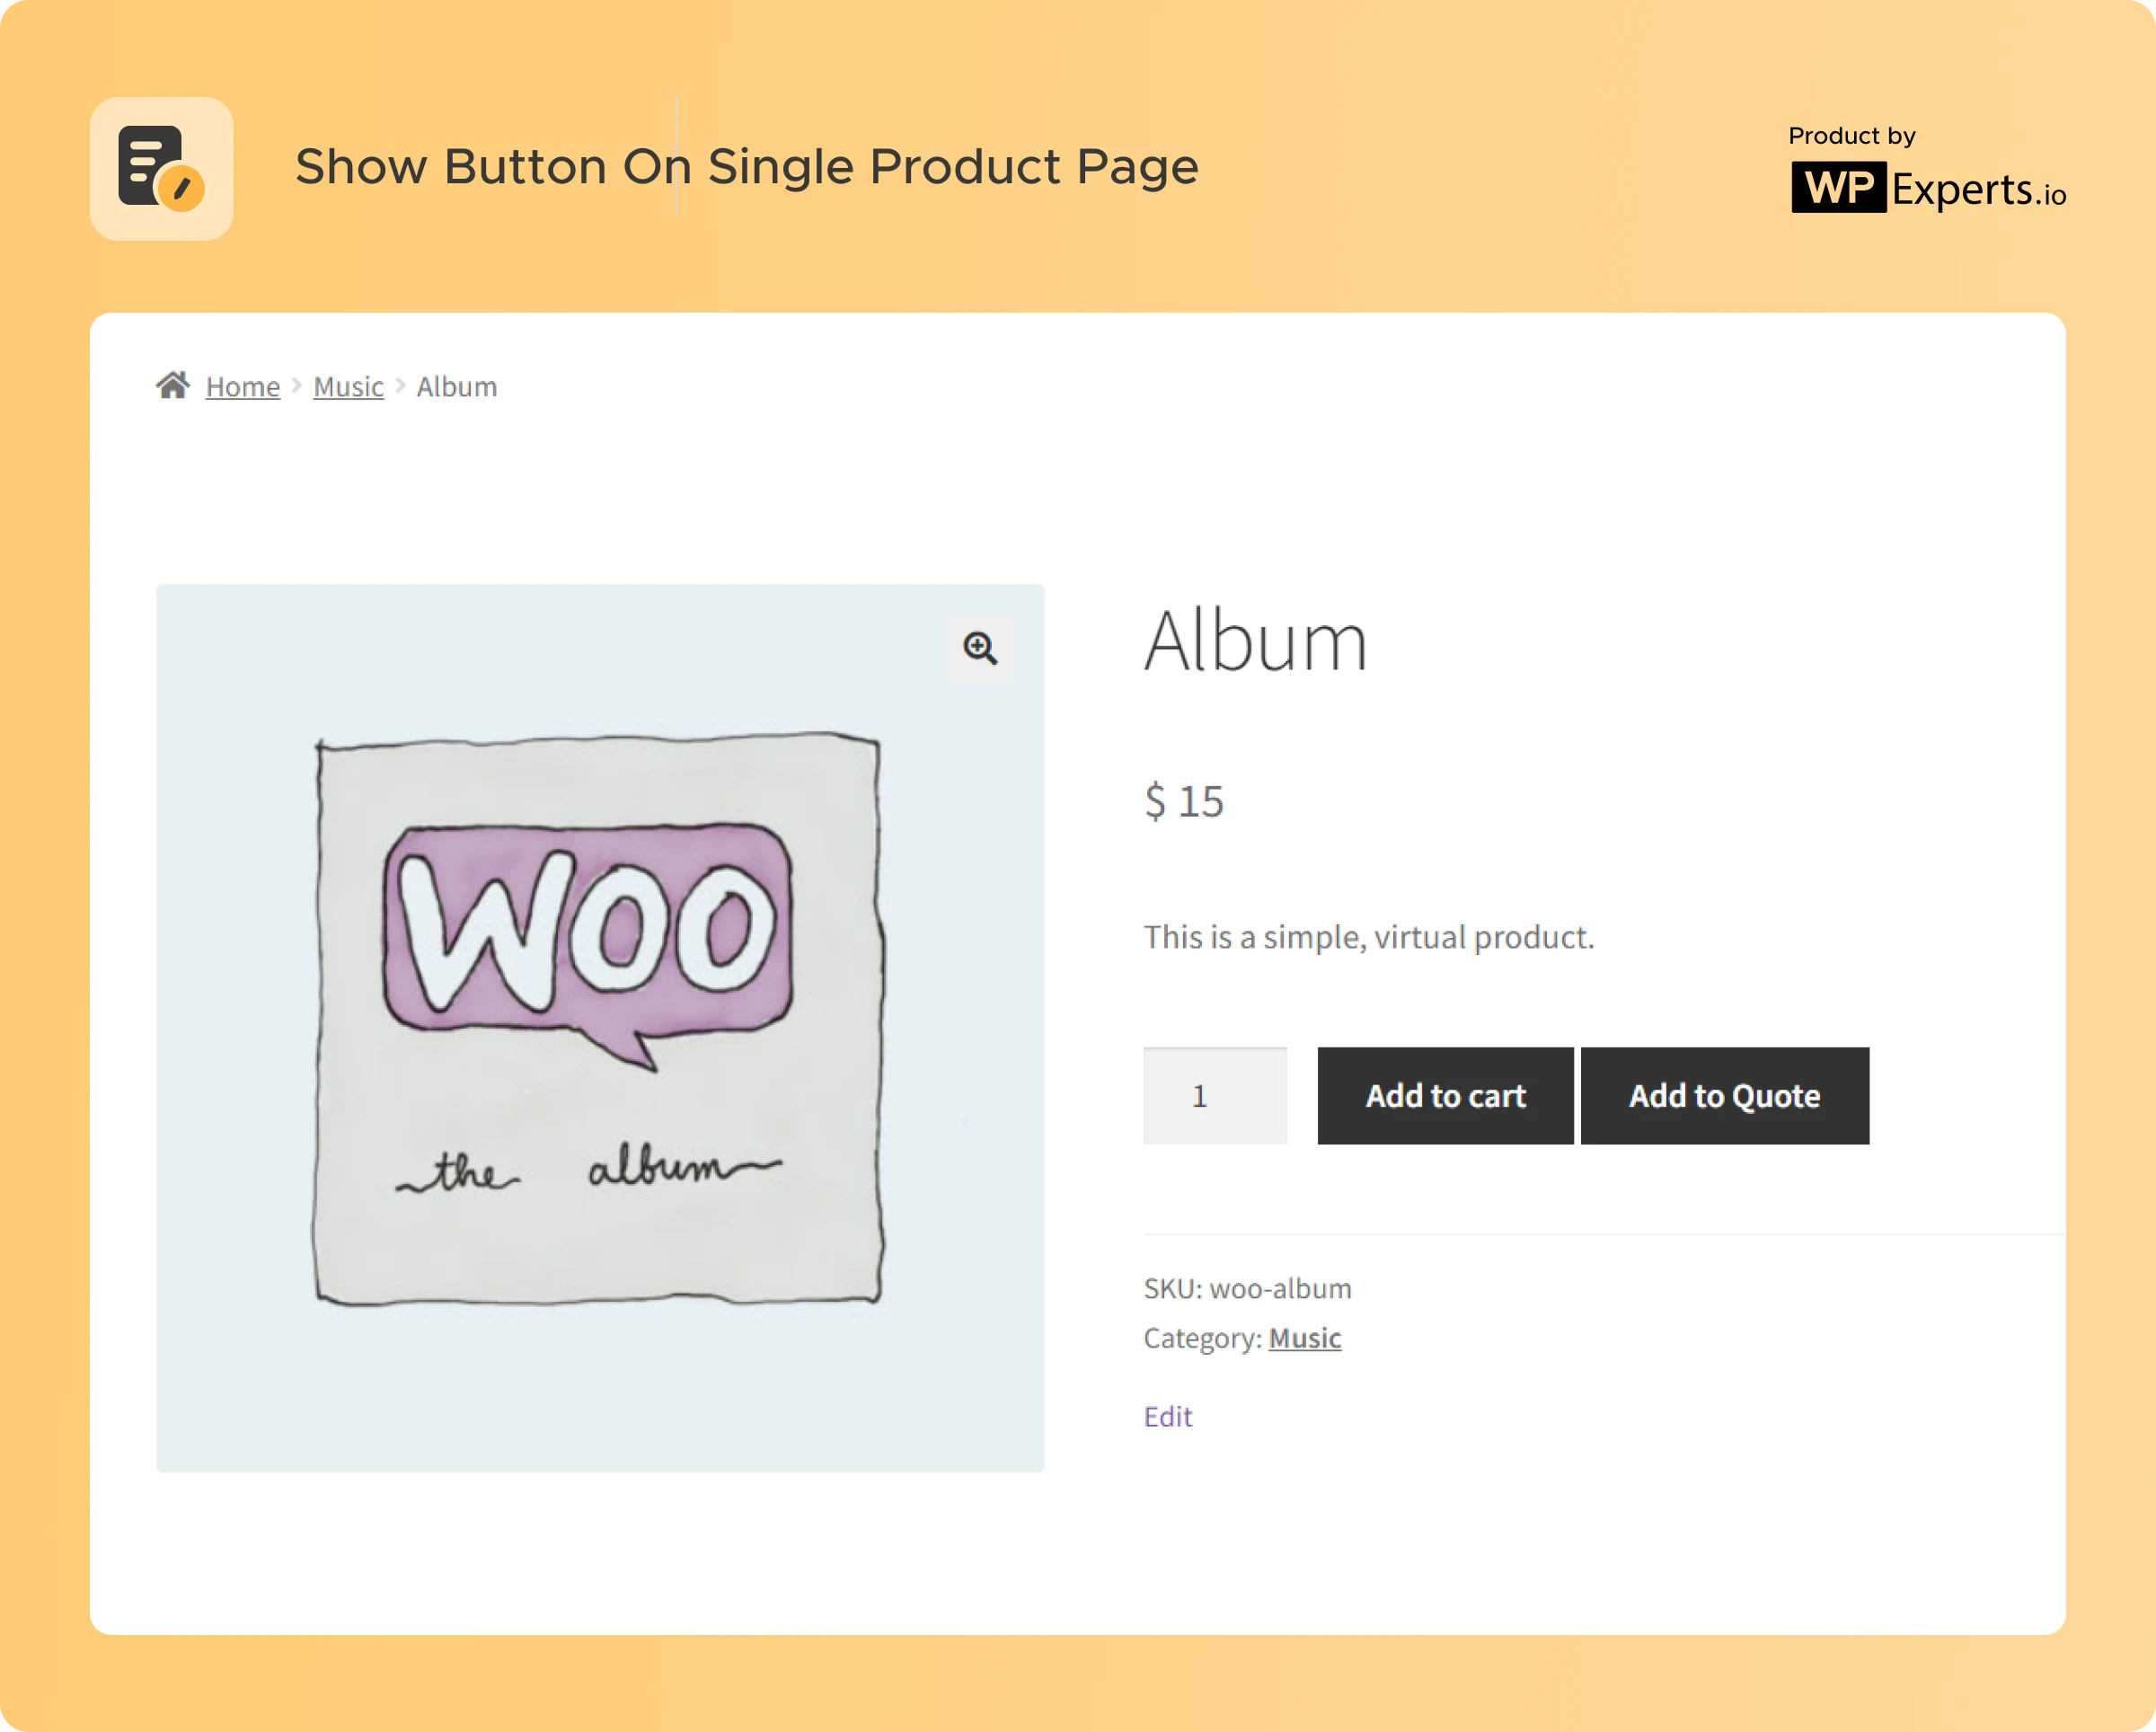Screen dimensions: 2156x1732
Task: Click the chevron after Music breadcrumb
Action: [400, 386]
